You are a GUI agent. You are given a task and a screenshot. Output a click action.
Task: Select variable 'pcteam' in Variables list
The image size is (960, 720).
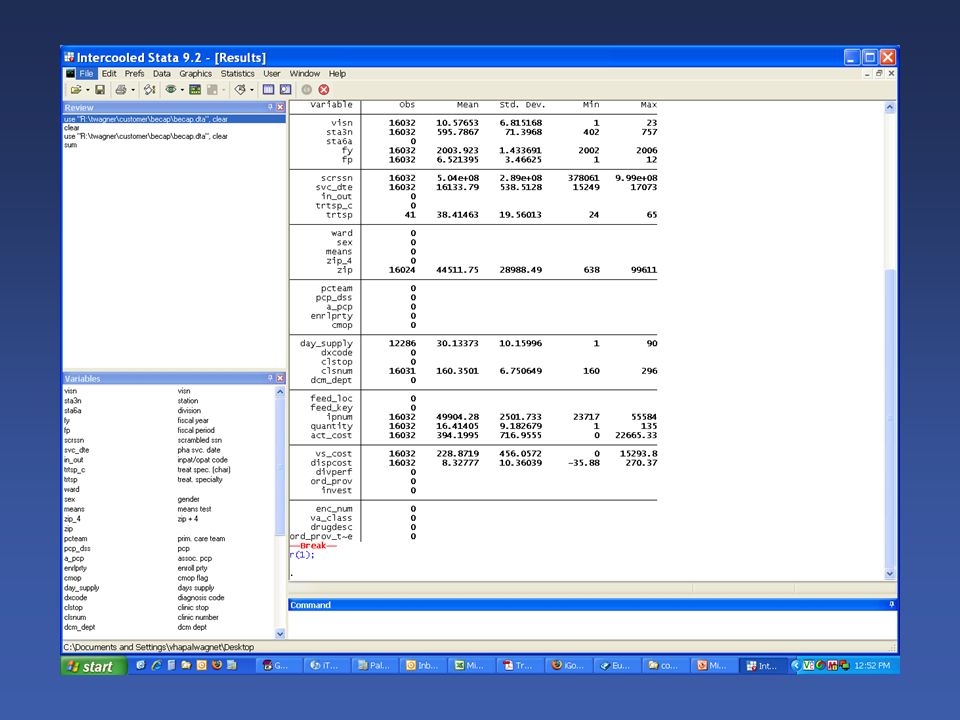75,539
